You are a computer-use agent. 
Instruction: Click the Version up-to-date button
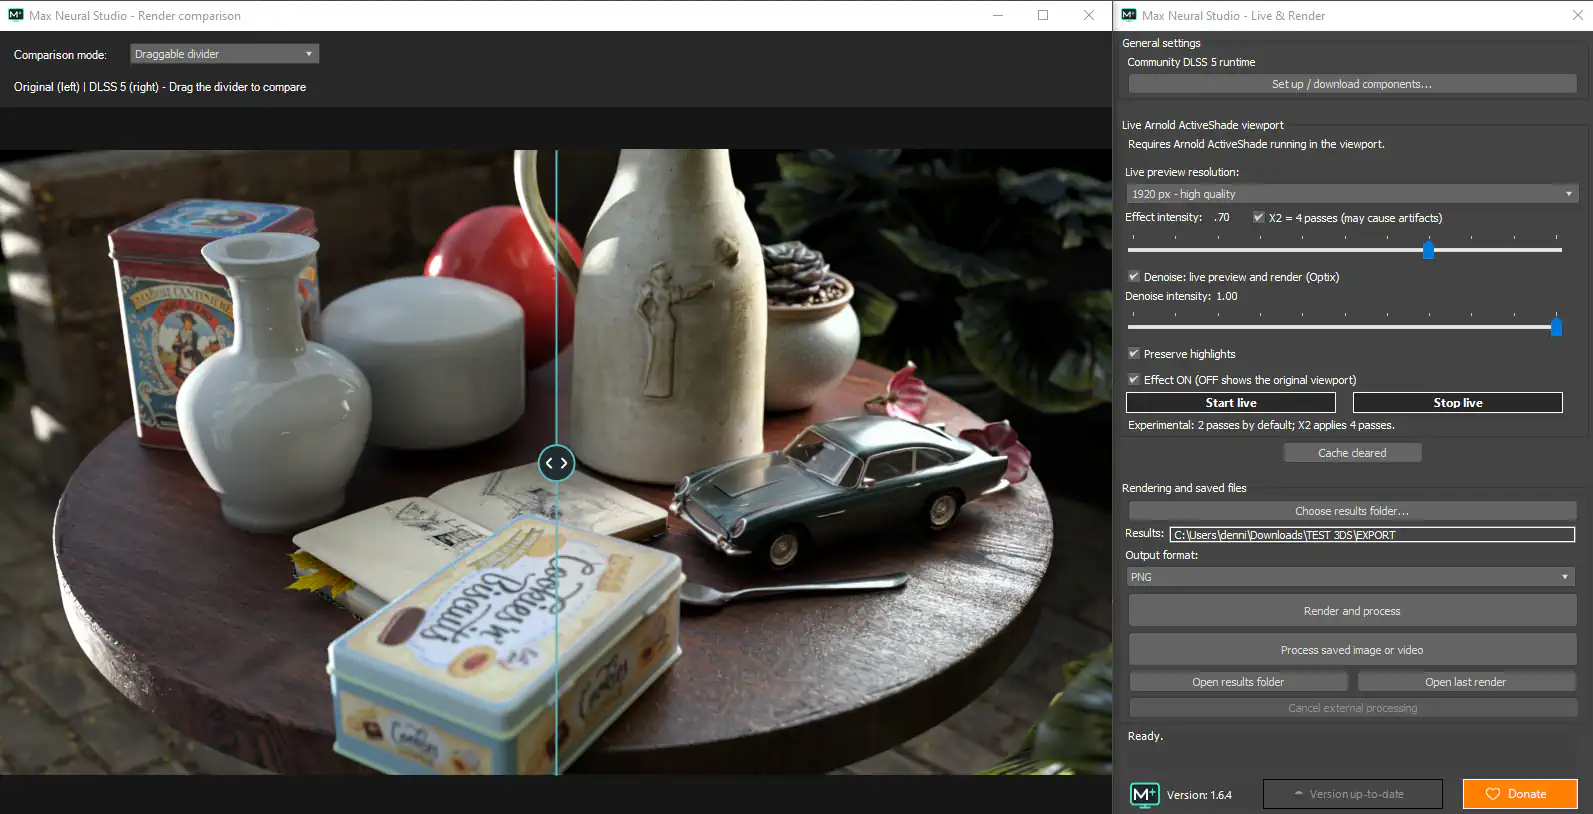pyautogui.click(x=1352, y=794)
